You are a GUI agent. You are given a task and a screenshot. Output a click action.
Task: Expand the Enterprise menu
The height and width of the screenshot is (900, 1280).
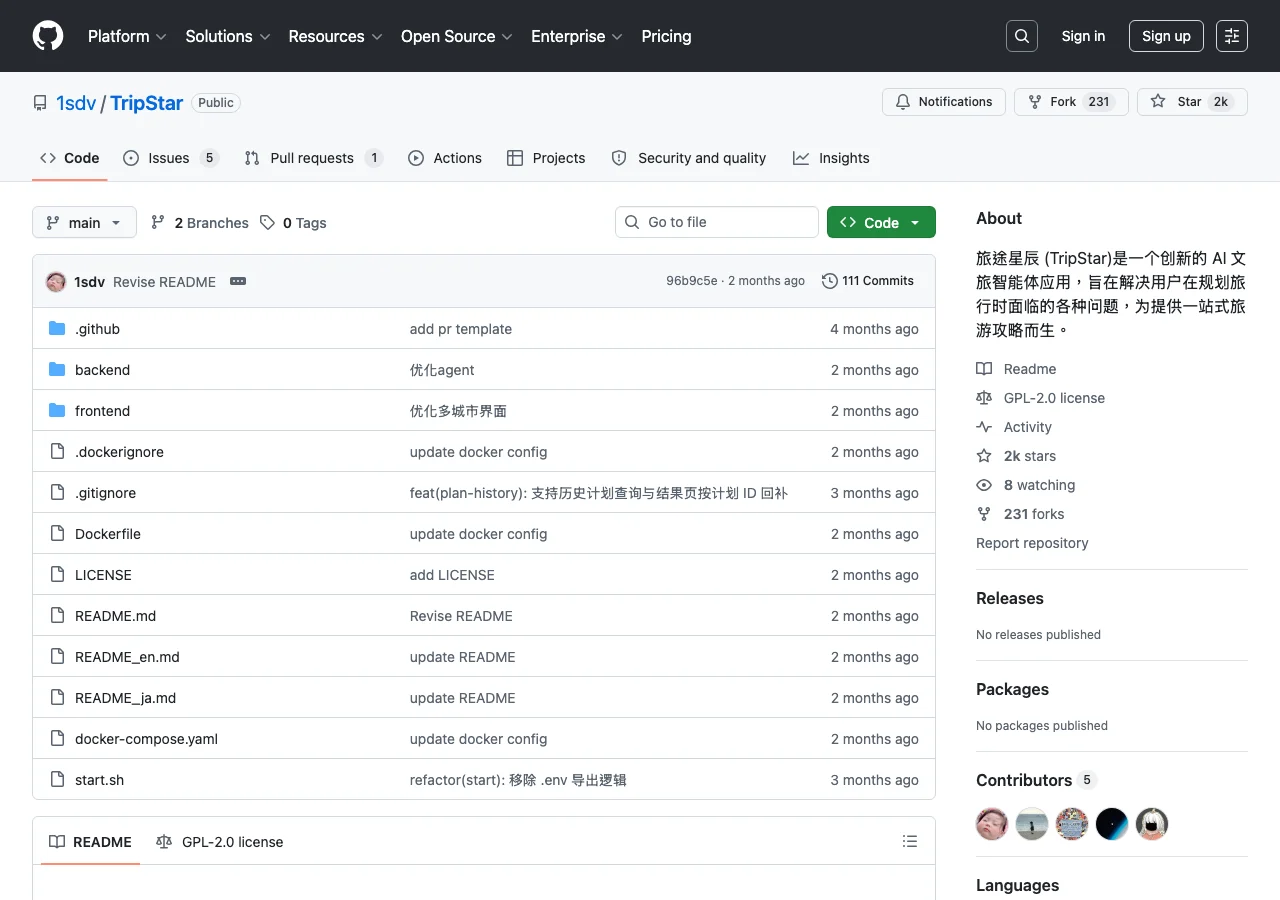tap(577, 36)
